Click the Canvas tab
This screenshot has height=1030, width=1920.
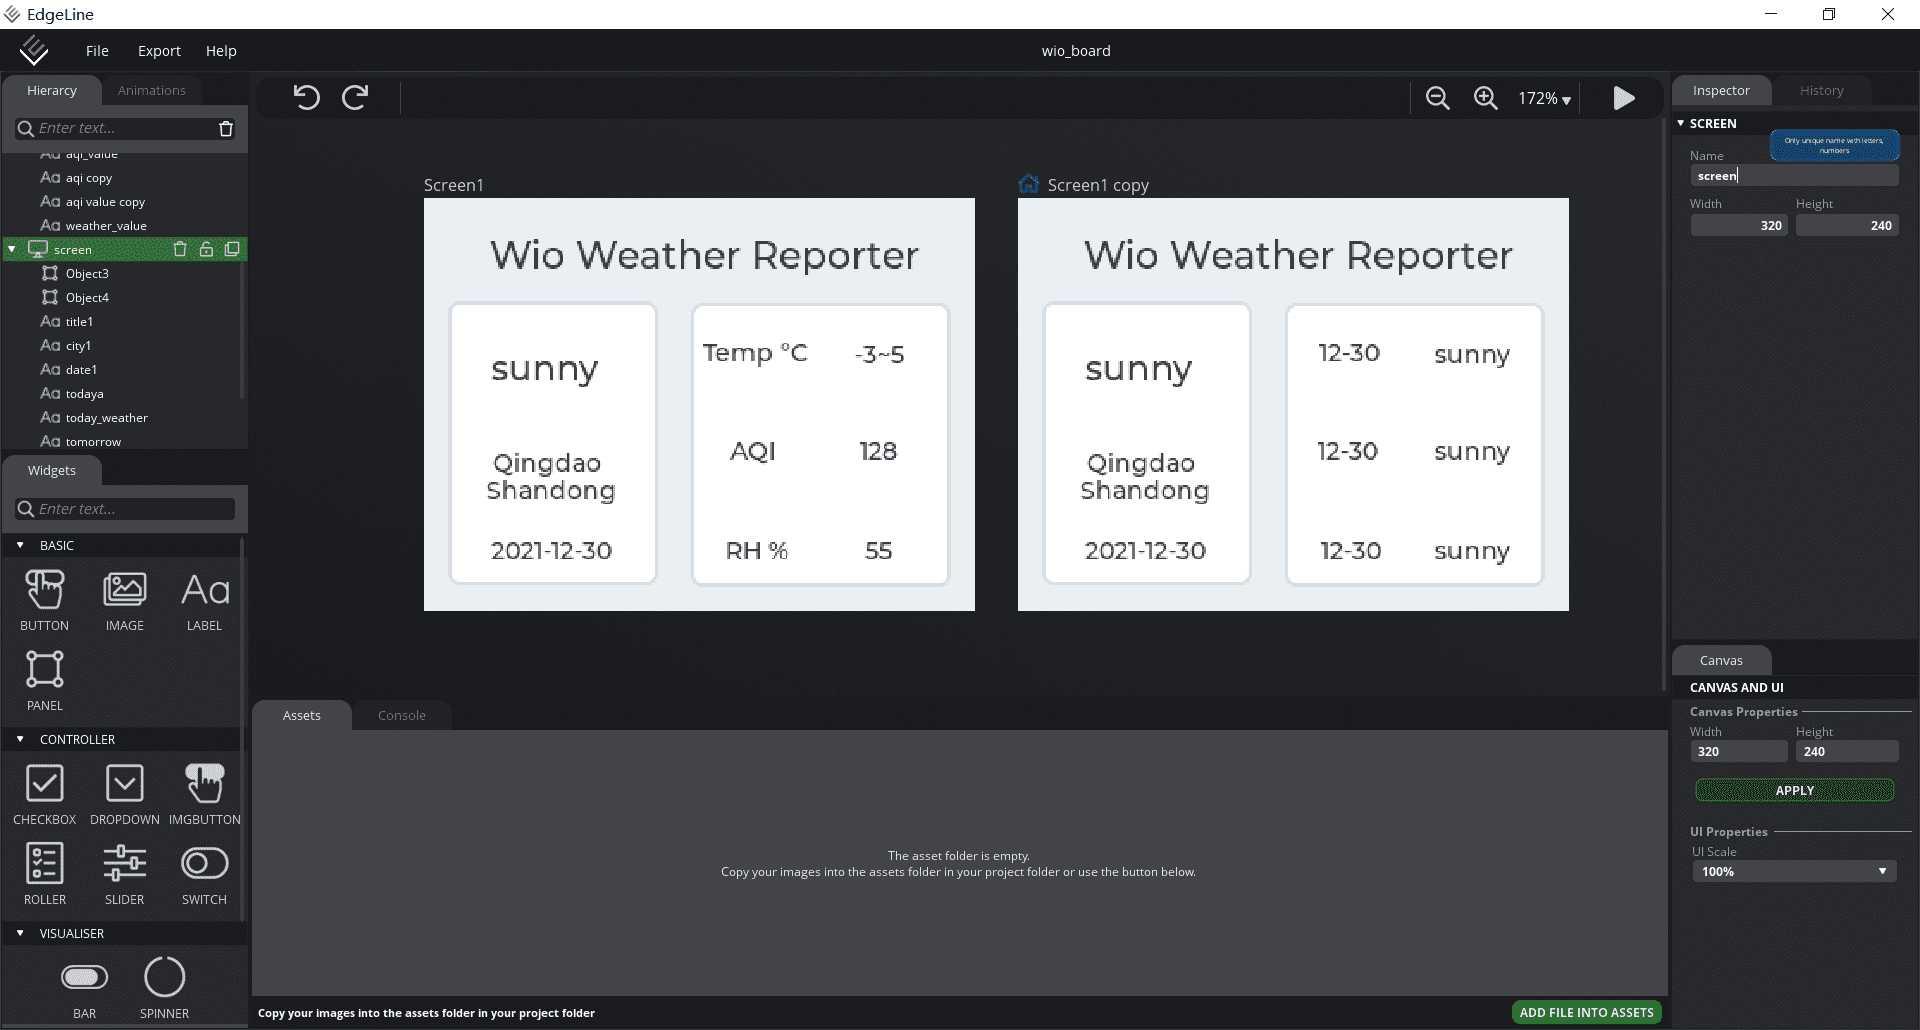click(1721, 660)
